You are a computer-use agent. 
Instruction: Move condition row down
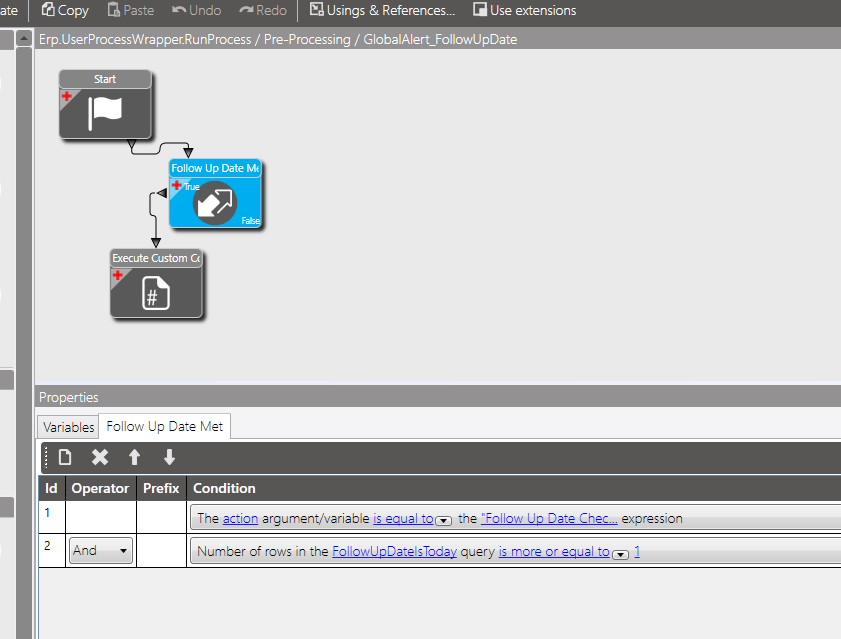click(x=169, y=457)
